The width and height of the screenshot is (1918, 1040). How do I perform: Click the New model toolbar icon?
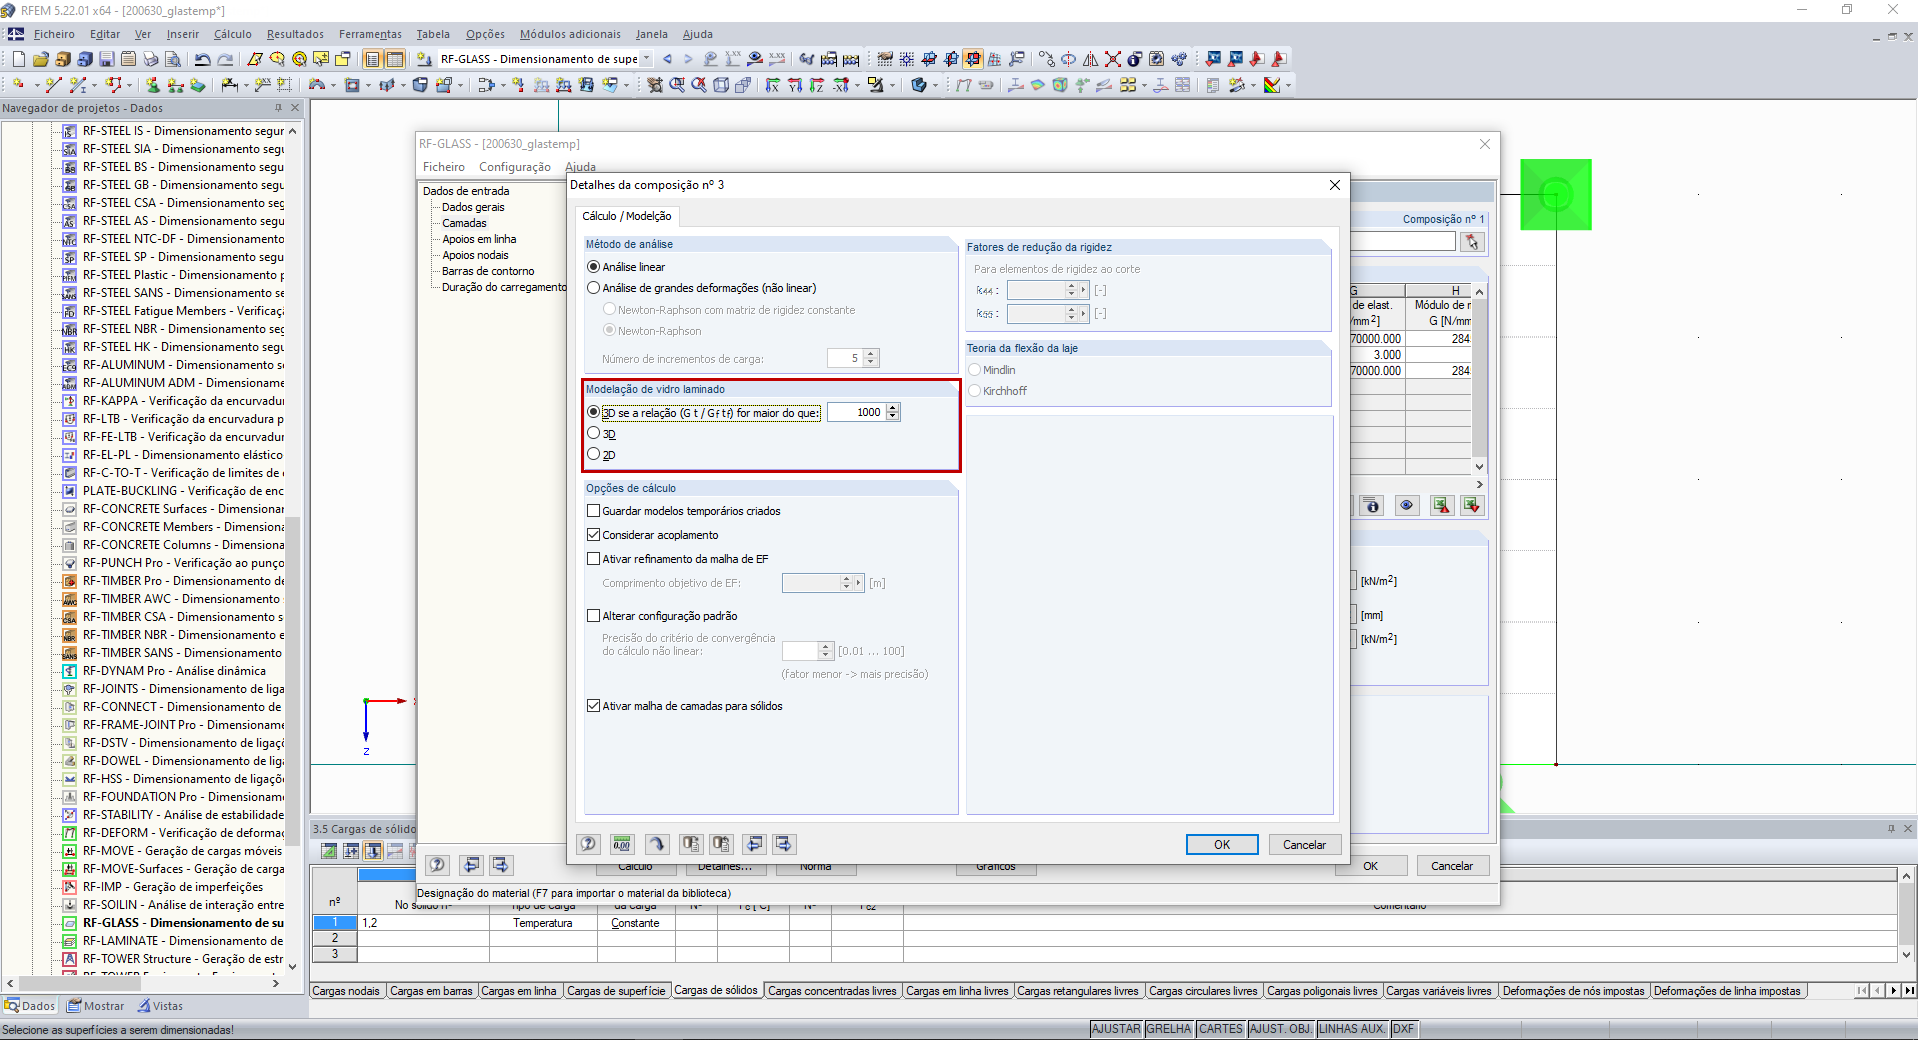pos(19,59)
